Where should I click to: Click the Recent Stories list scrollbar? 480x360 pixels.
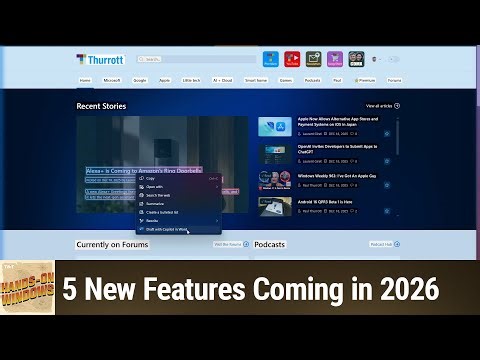397,137
